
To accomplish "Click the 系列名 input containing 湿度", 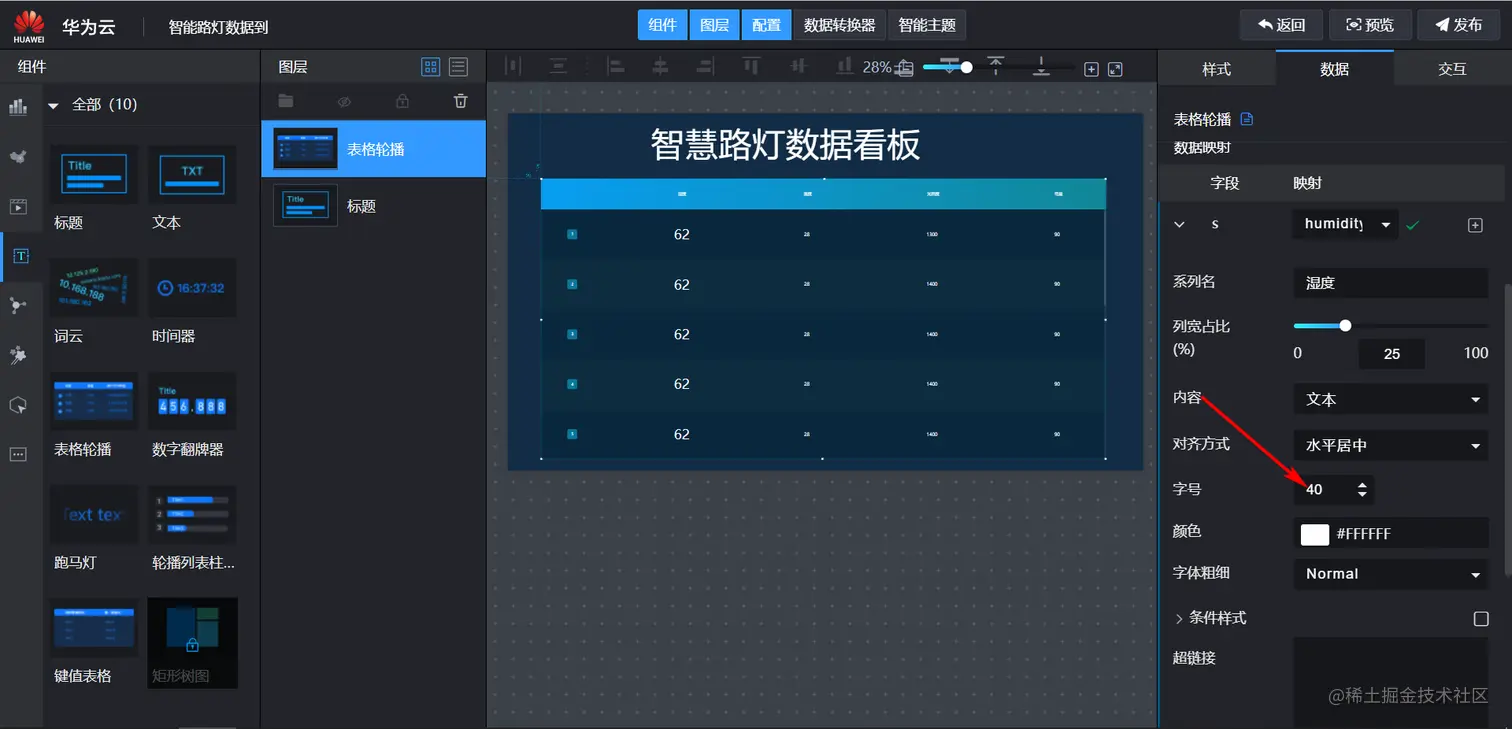I will (1391, 283).
